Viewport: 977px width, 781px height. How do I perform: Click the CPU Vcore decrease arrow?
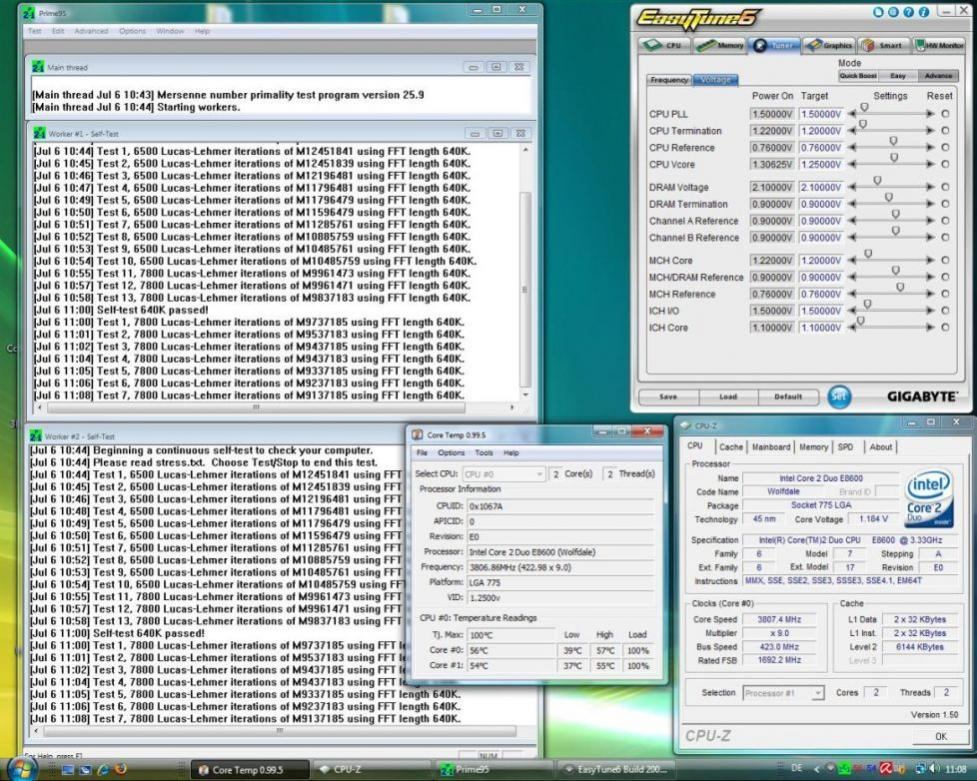[852, 165]
